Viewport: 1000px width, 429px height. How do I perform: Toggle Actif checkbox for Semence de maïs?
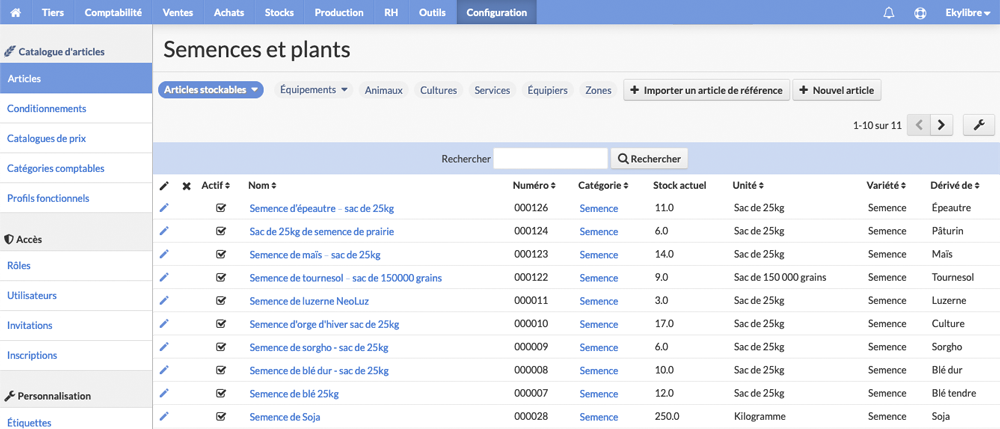tap(221, 254)
